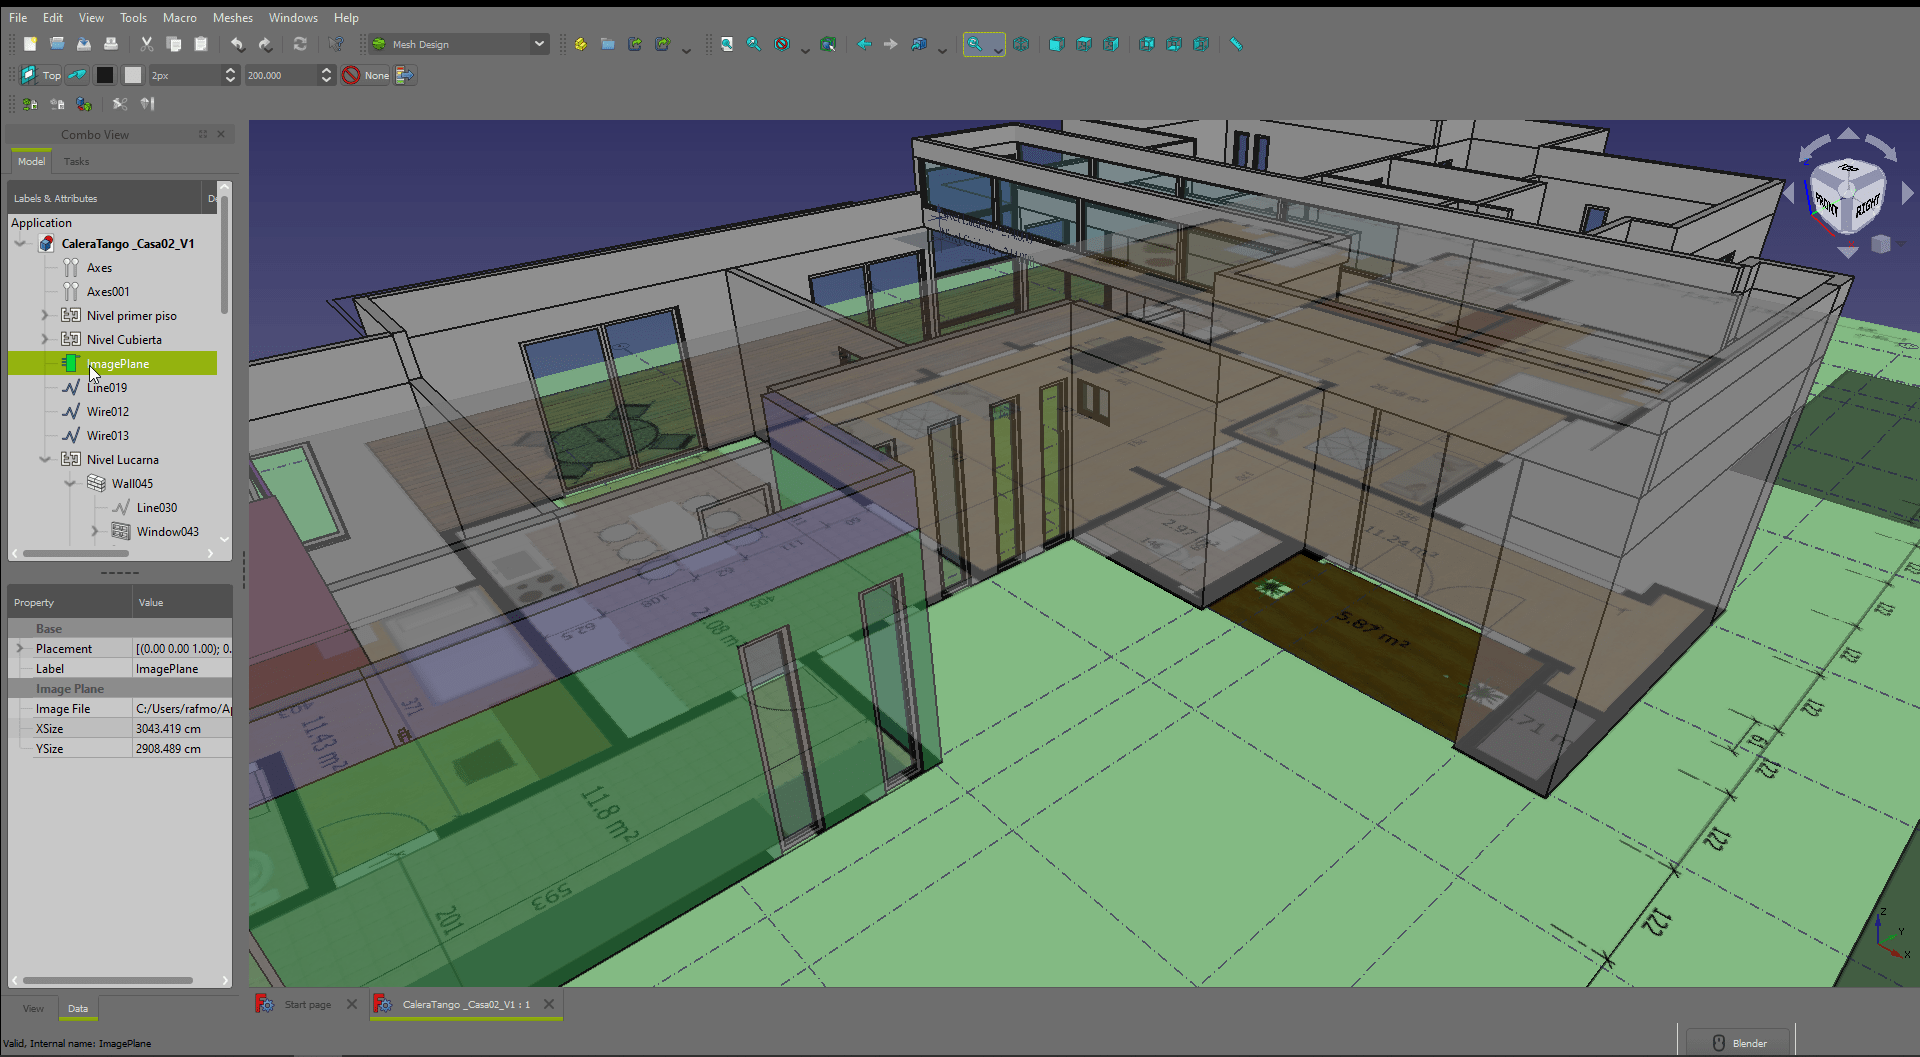Cut selection with the scissors icon

[x=147, y=44]
